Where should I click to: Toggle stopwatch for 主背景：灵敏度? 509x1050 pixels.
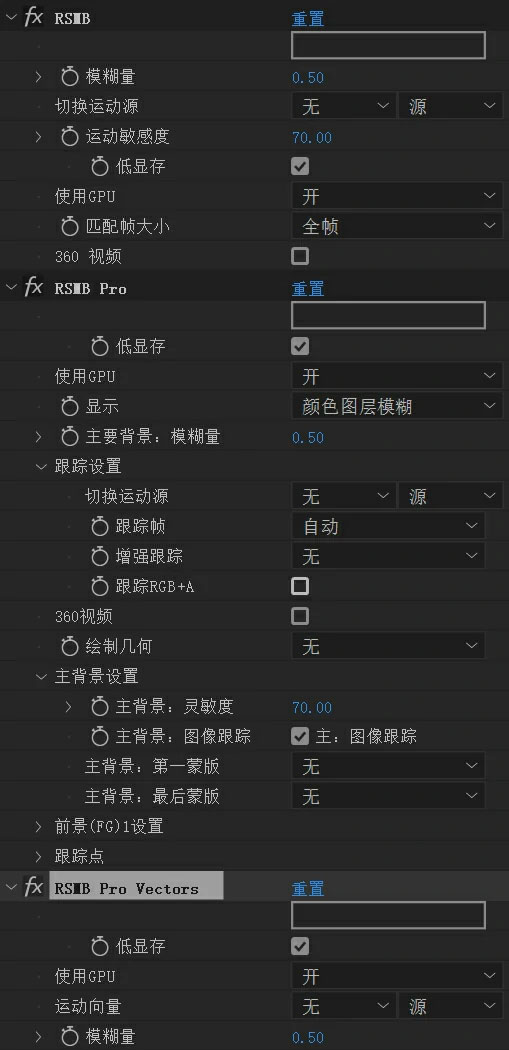[x=100, y=706]
